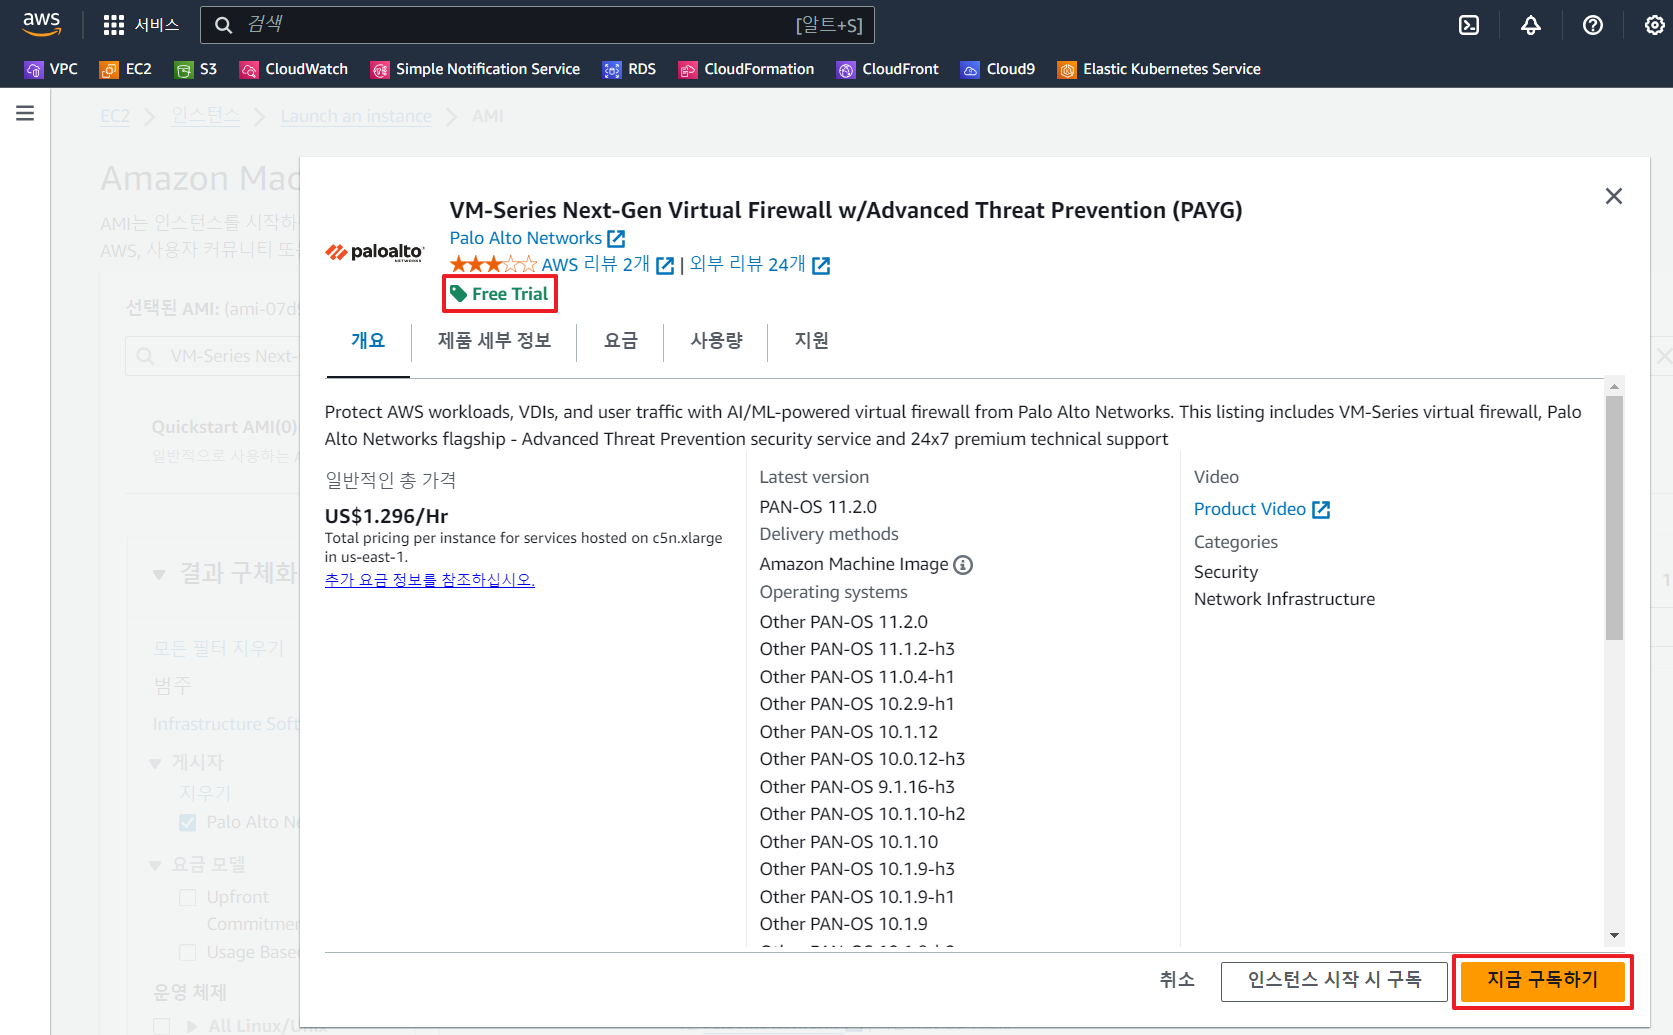
Task: Switch to the 요금 tab
Action: point(620,341)
